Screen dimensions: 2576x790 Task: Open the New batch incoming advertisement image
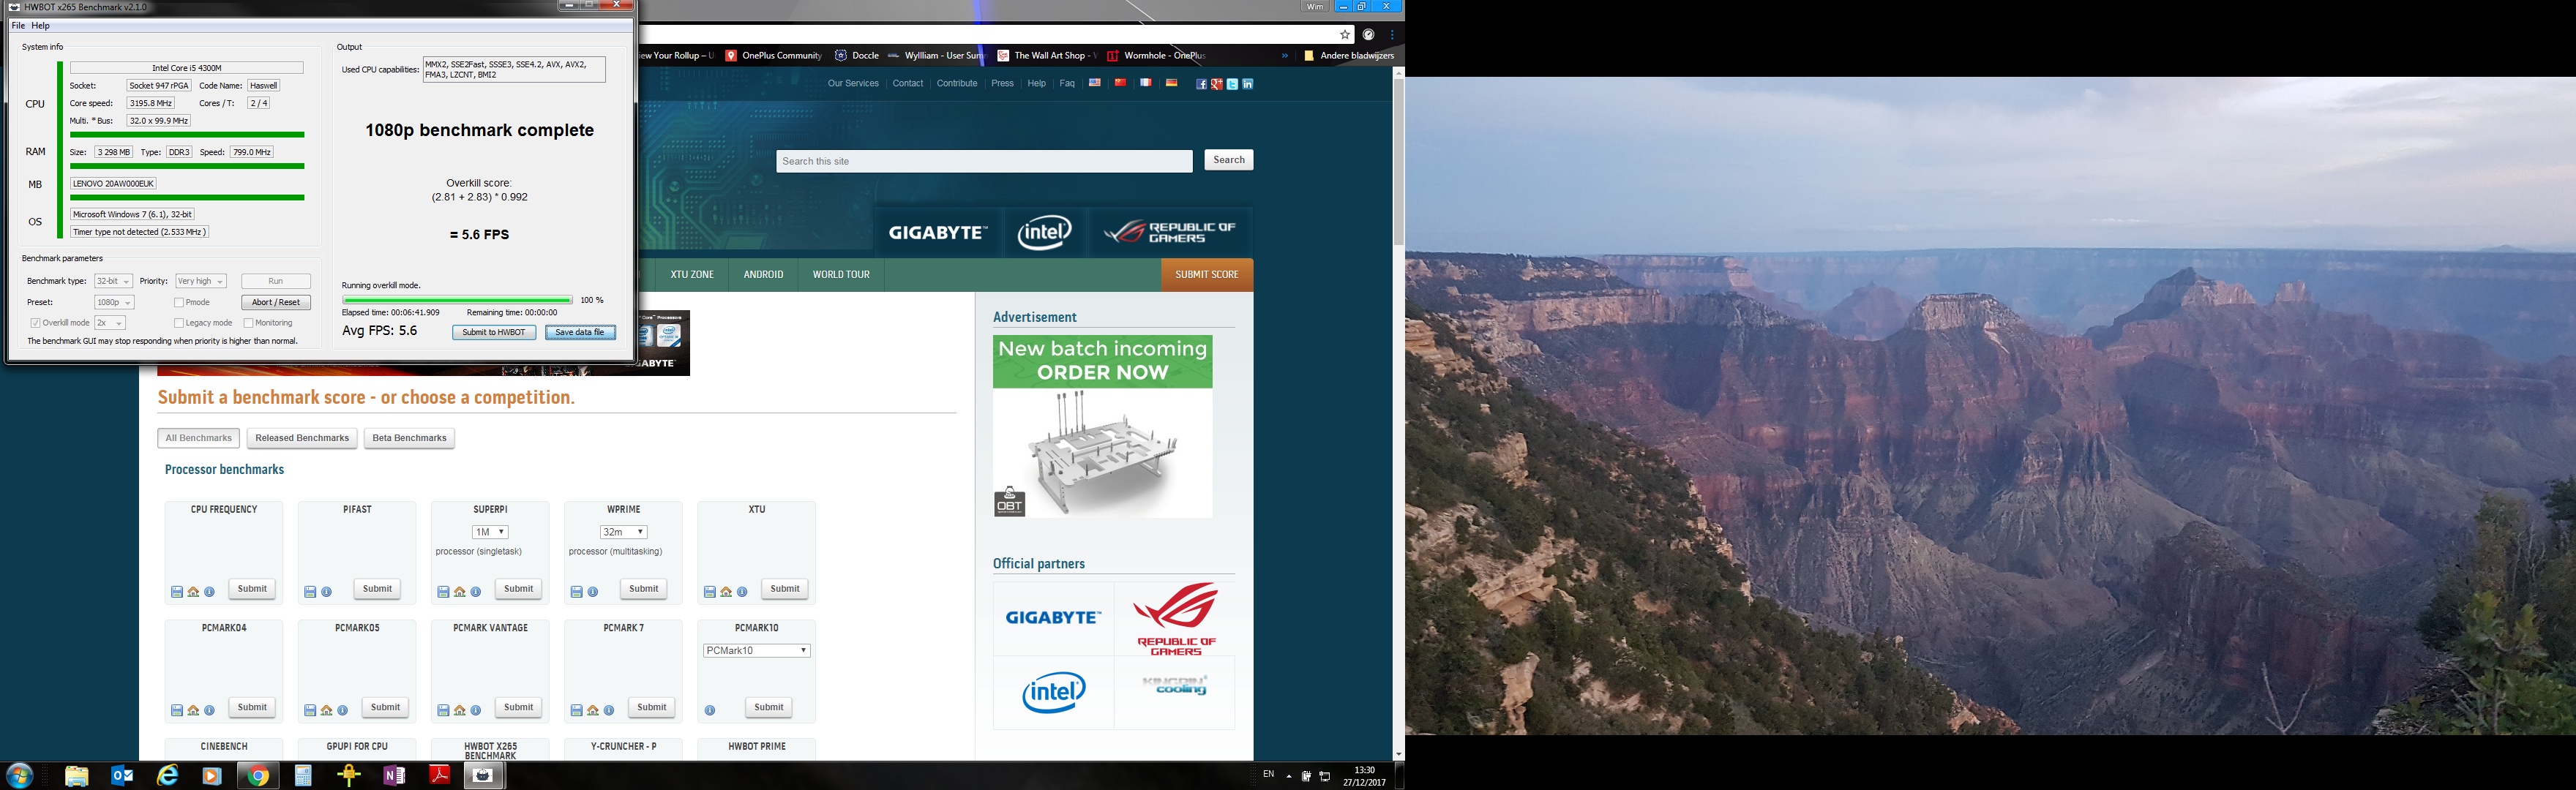(1103, 426)
